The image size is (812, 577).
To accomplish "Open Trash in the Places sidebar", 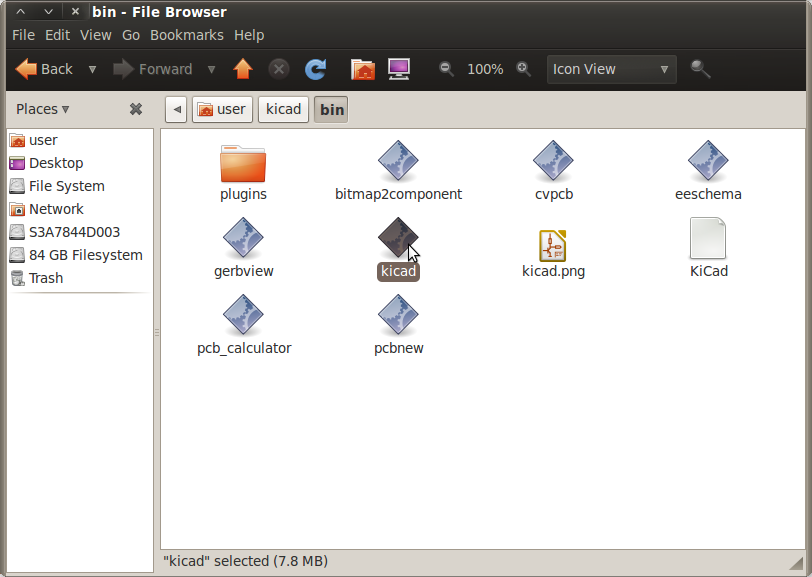I will pos(80,278).
